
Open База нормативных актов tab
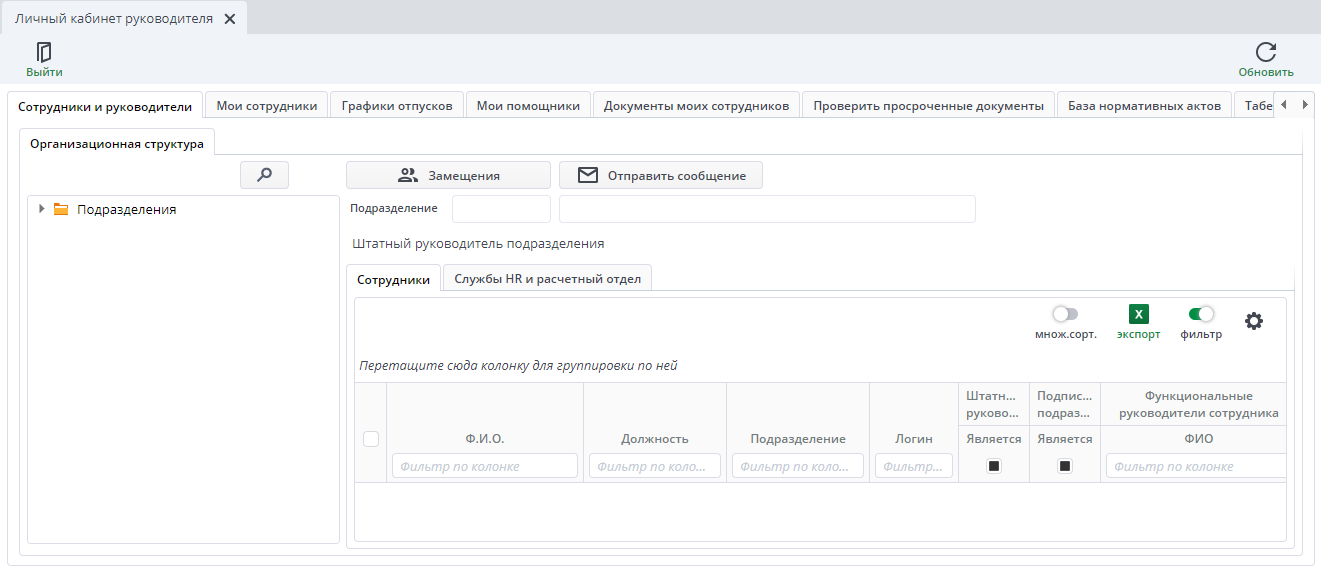point(1144,106)
